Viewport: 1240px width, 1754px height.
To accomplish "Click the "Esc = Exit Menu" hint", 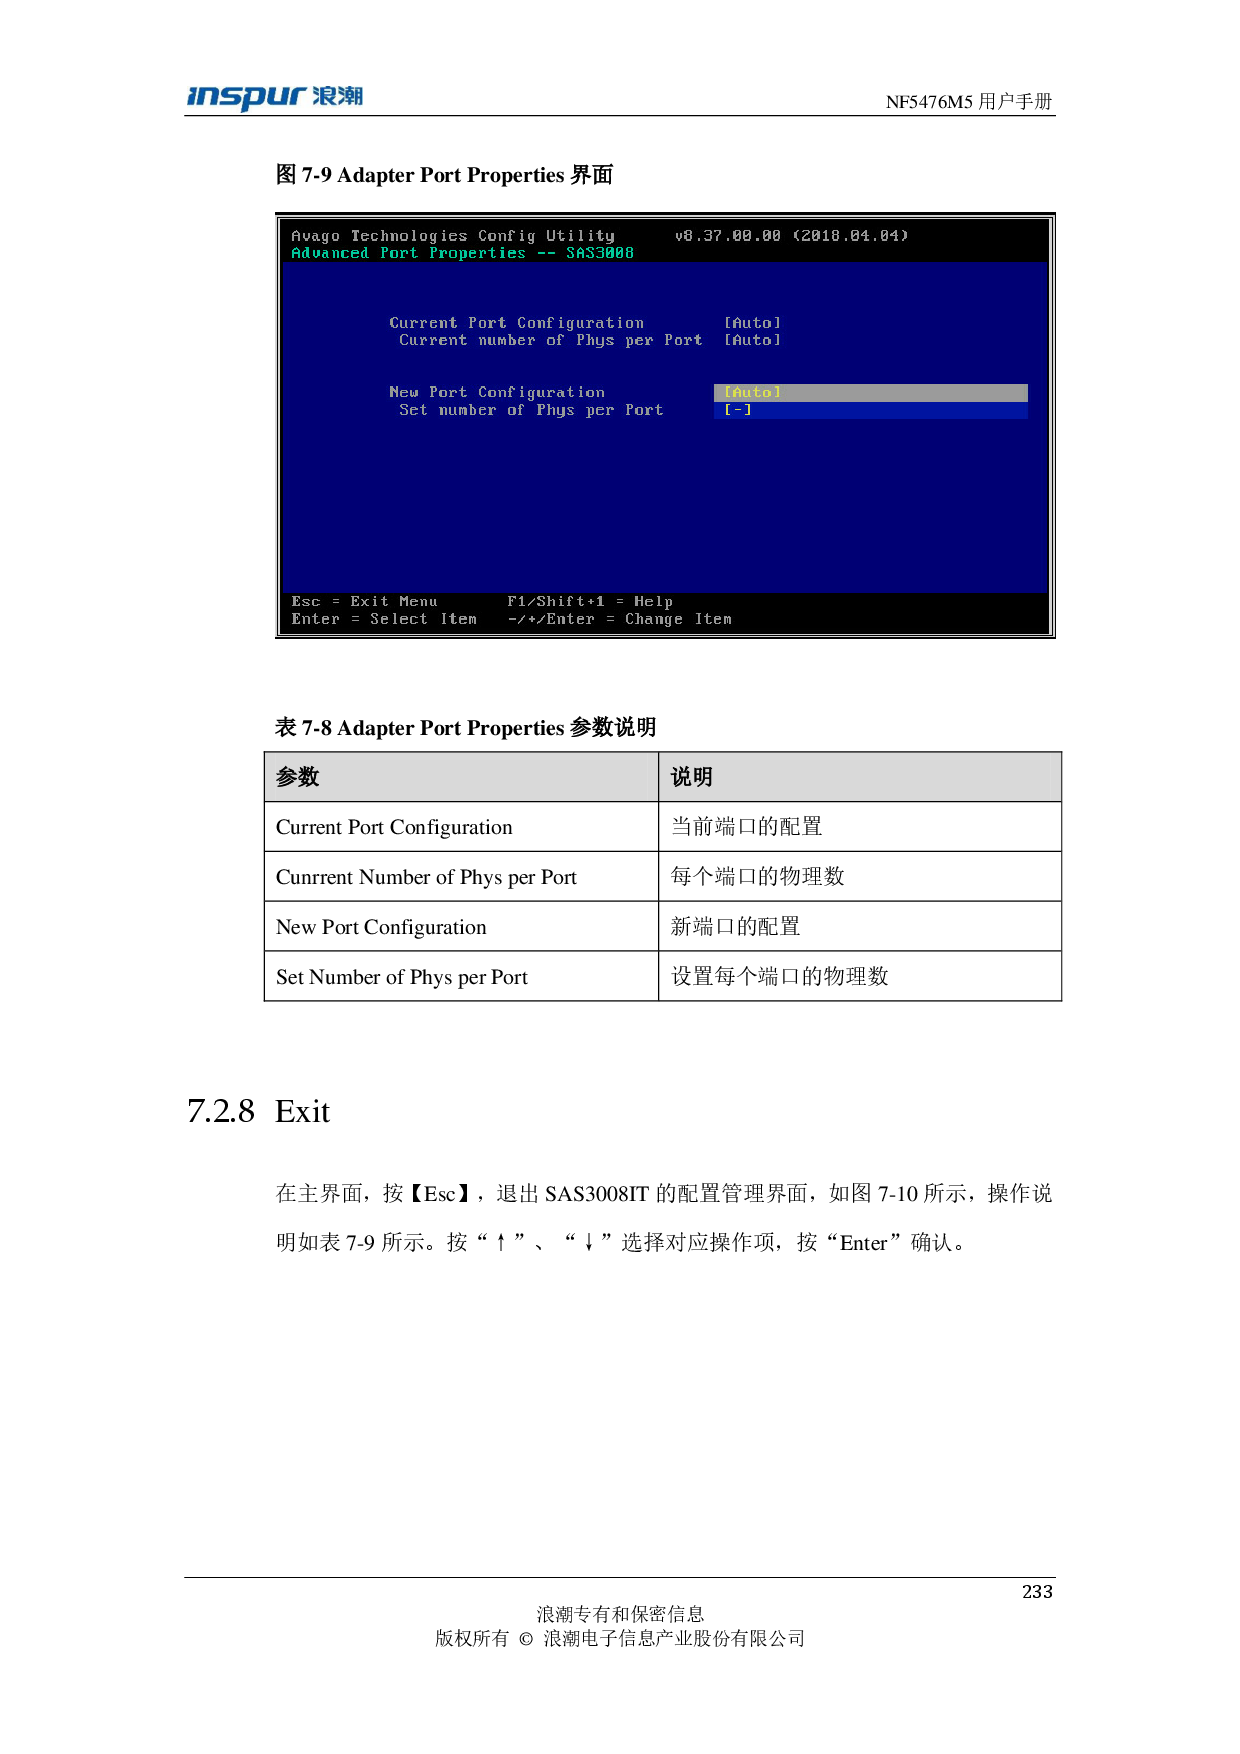I will coord(364,602).
